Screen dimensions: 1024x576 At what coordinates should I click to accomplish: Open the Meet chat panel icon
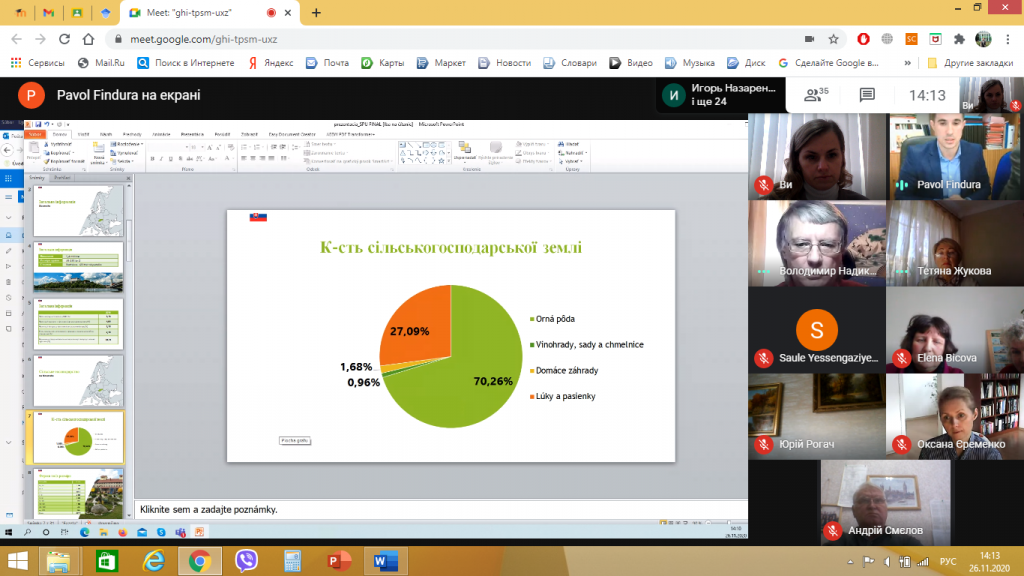pyautogui.click(x=867, y=95)
